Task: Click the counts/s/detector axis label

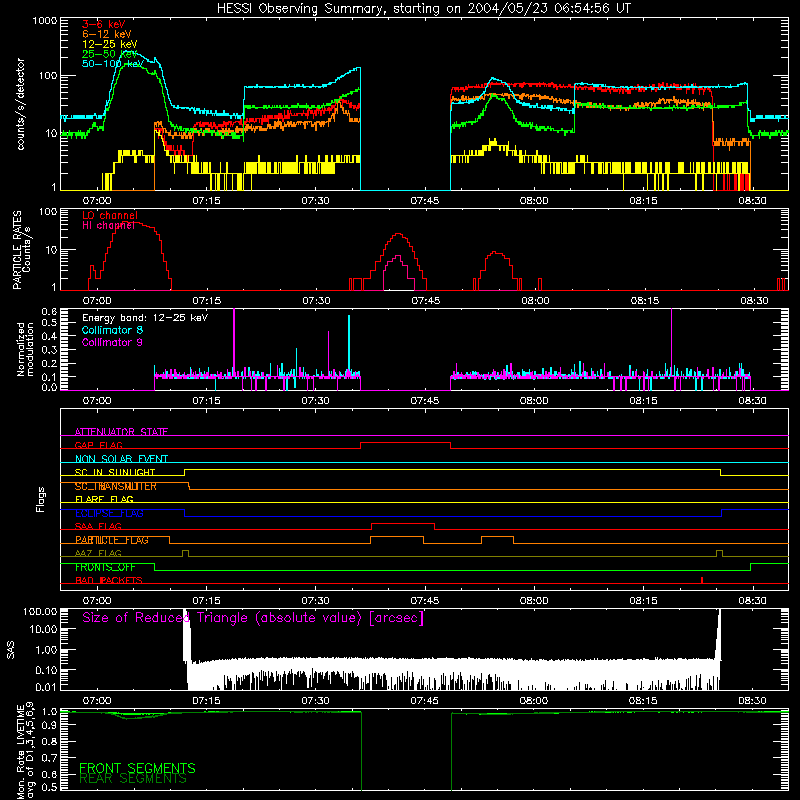Action: (20, 104)
